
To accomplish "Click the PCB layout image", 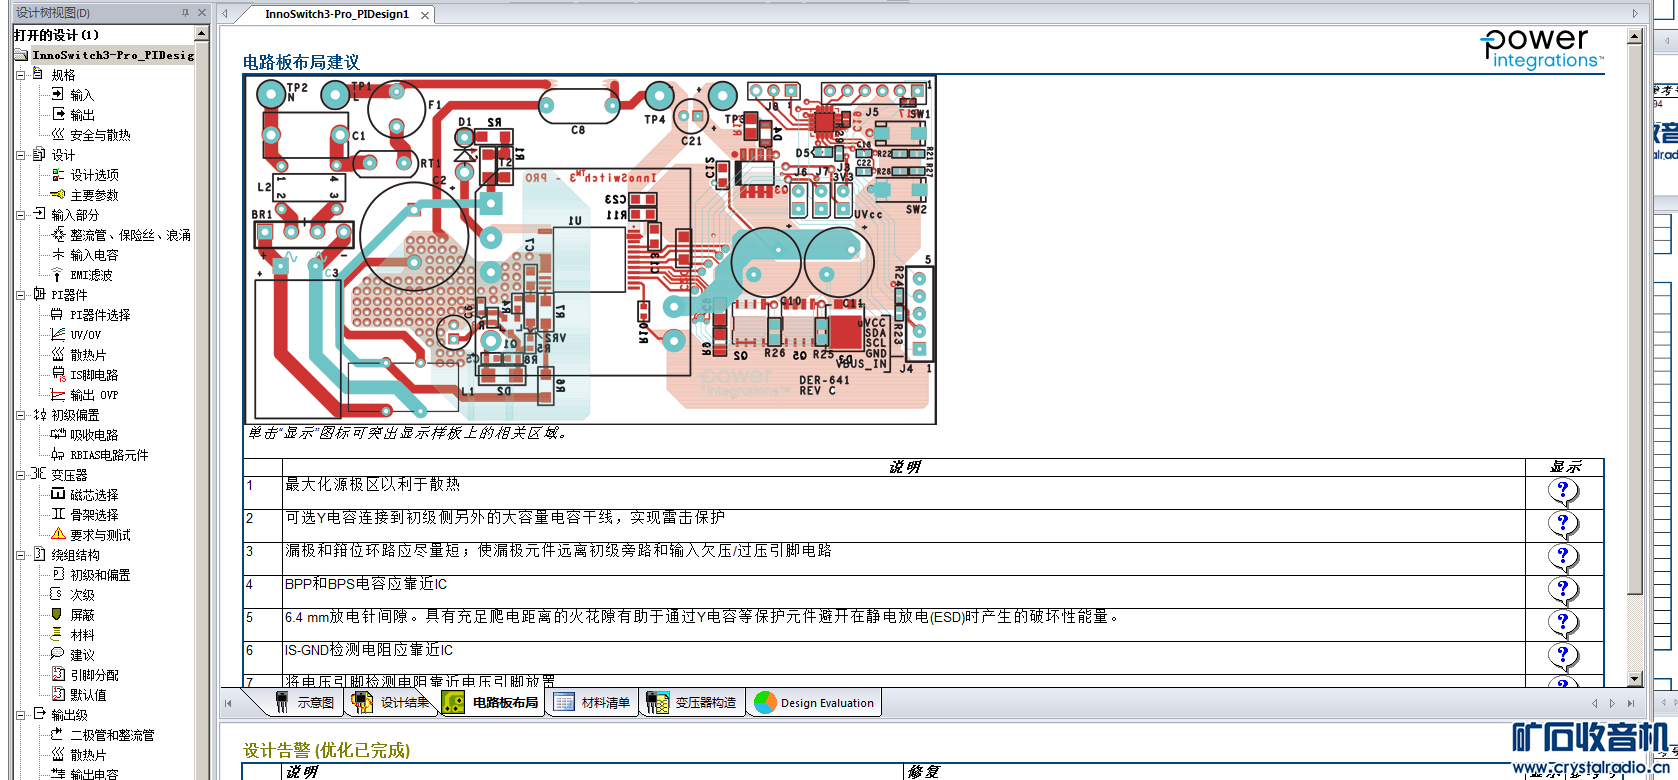I will [x=590, y=250].
